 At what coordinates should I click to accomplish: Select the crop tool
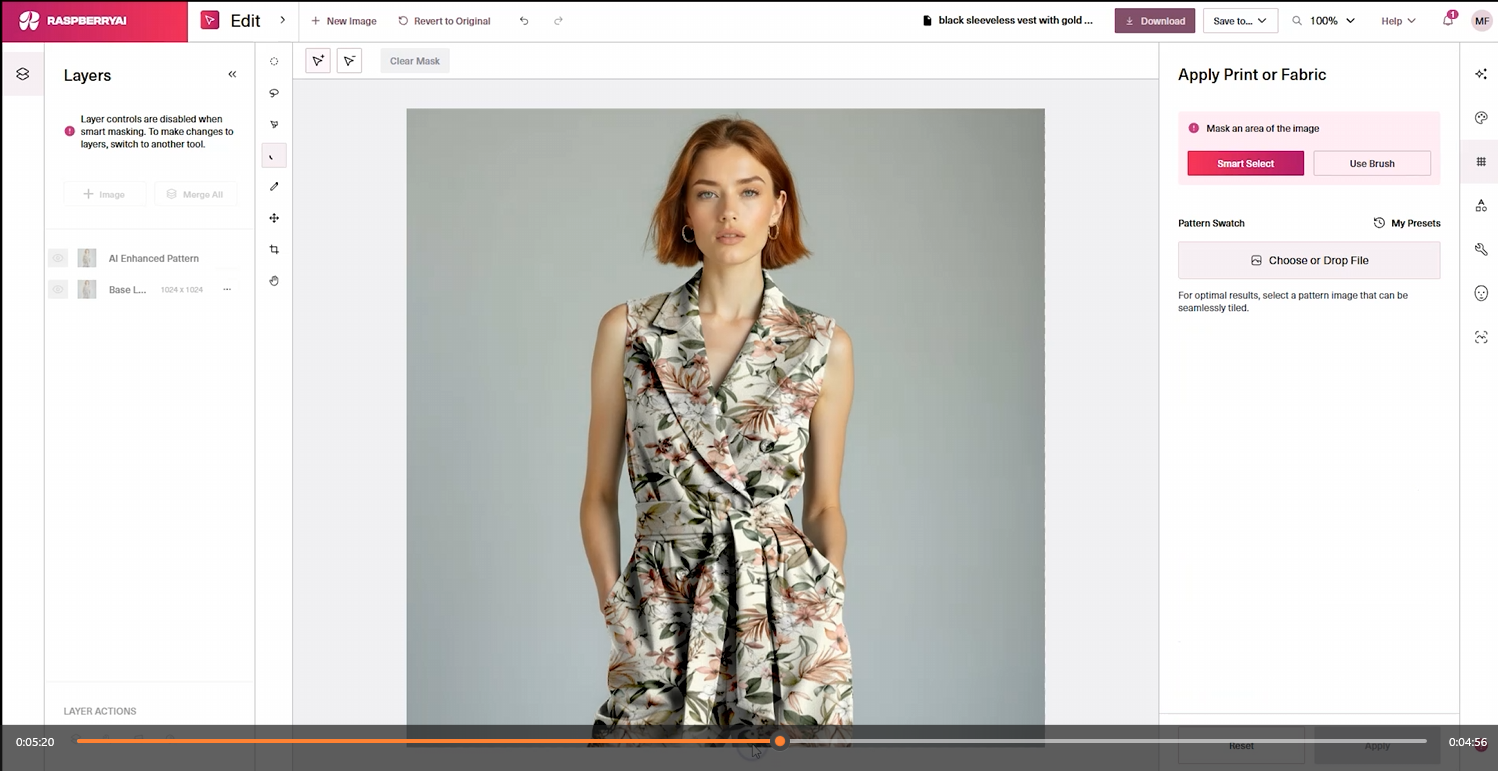274,250
